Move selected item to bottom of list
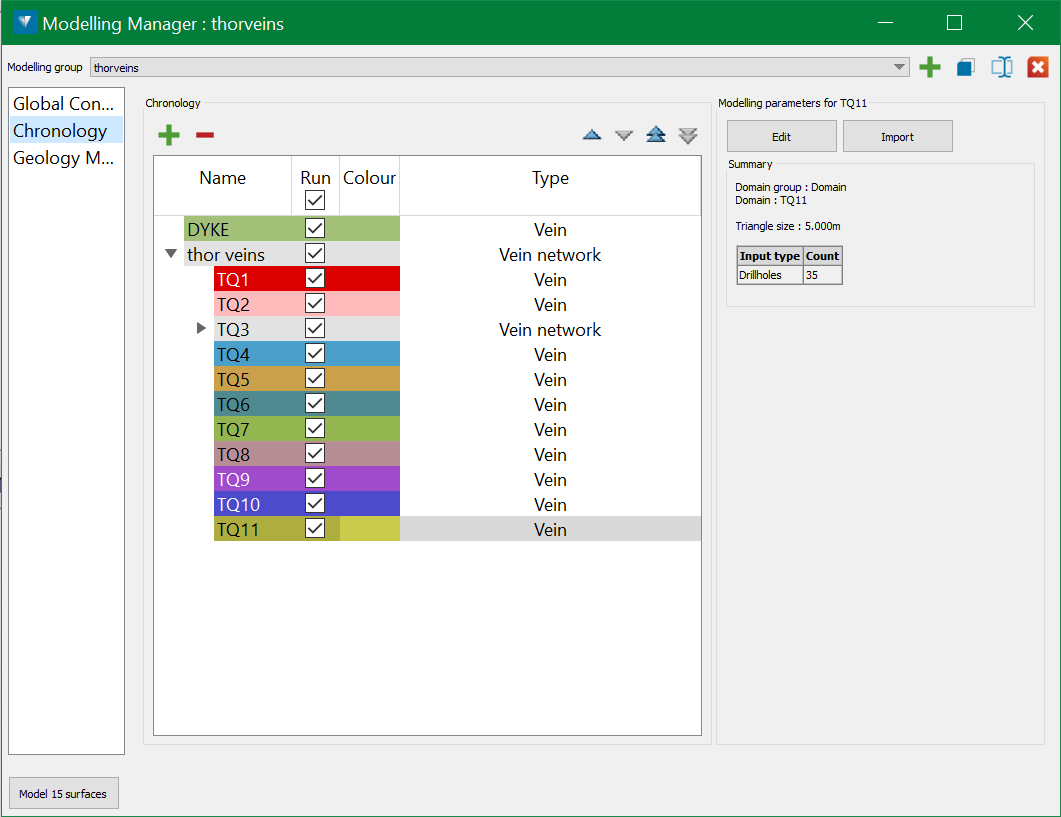The image size is (1061, 817). (688, 135)
